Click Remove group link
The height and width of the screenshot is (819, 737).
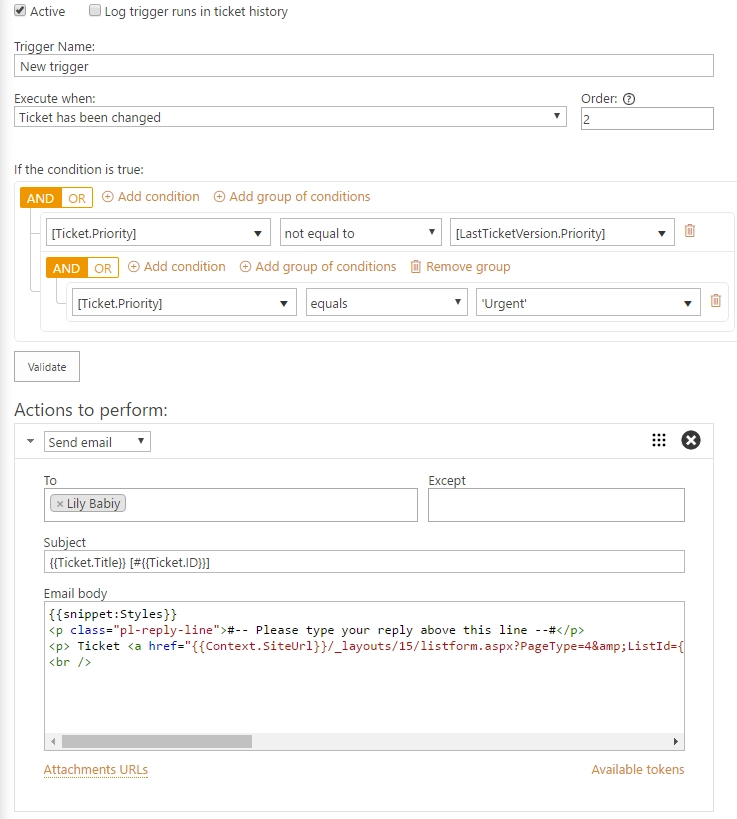pyautogui.click(x=468, y=266)
